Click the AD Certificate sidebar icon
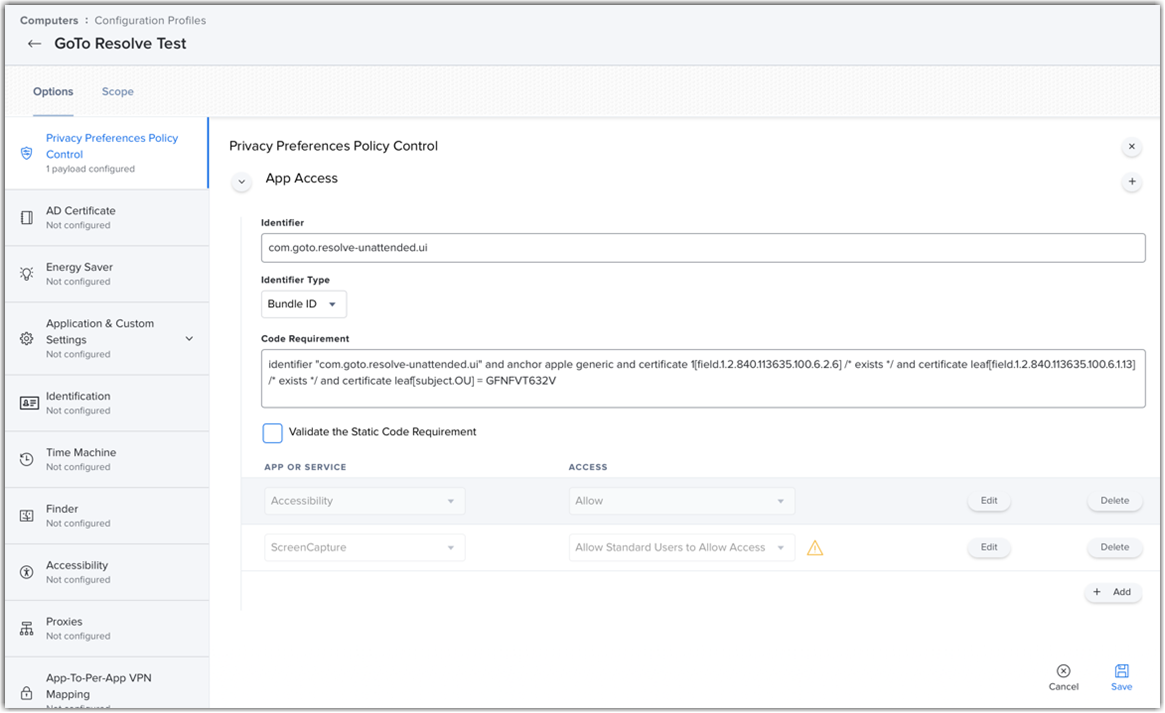 coord(27,218)
